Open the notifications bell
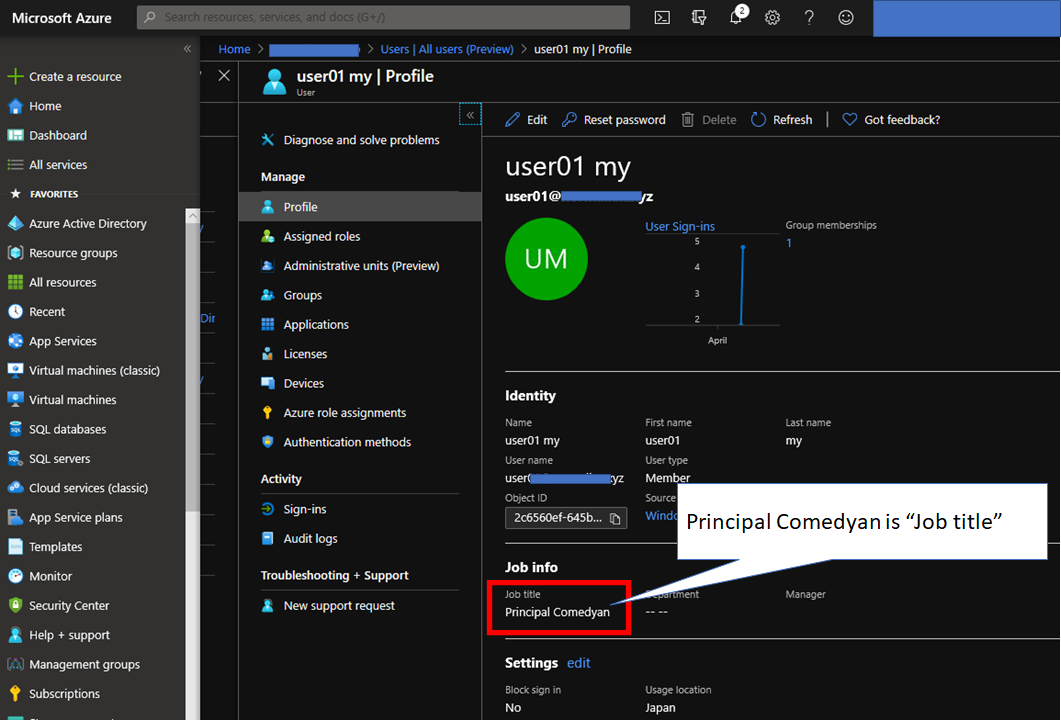1061x720 pixels. [x=736, y=18]
